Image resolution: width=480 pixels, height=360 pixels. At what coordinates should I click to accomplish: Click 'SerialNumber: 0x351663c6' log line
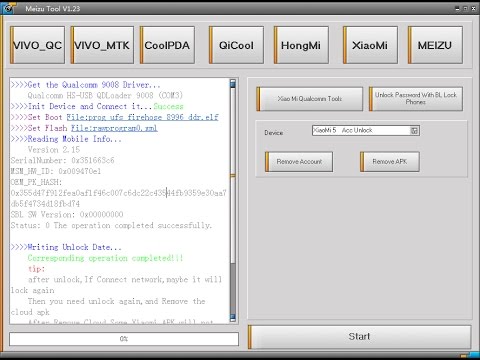(62, 160)
